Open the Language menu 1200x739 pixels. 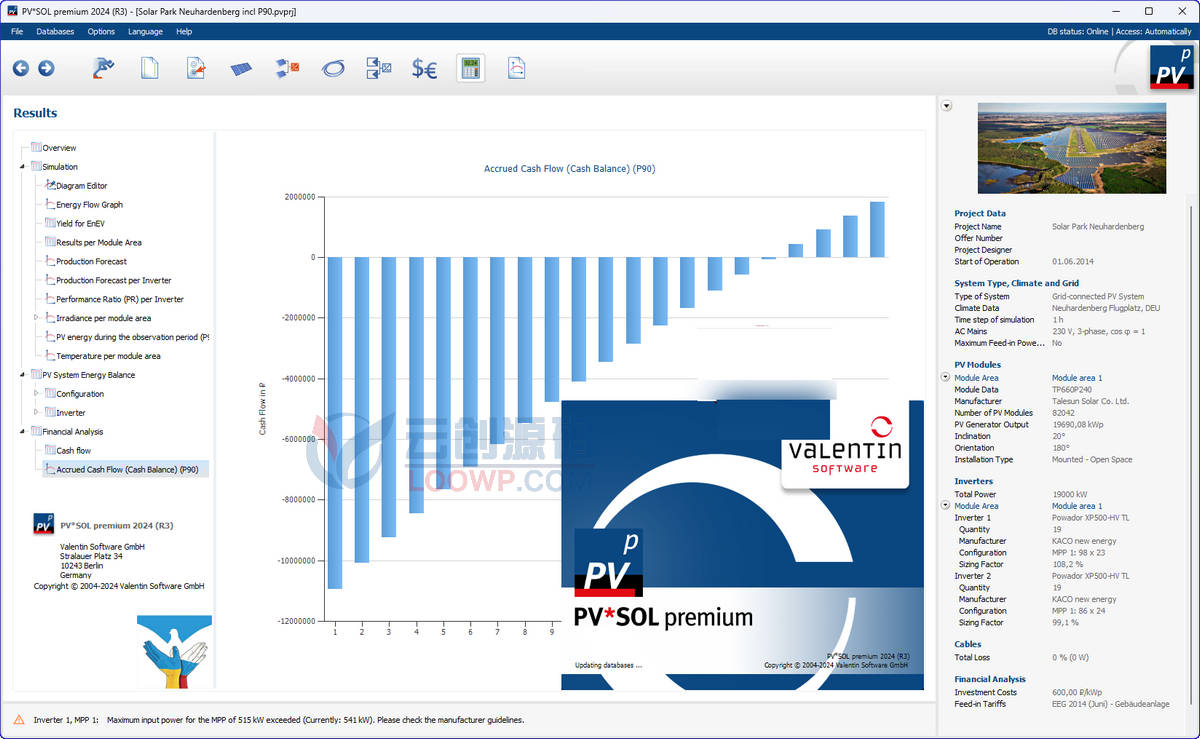[x=145, y=31]
